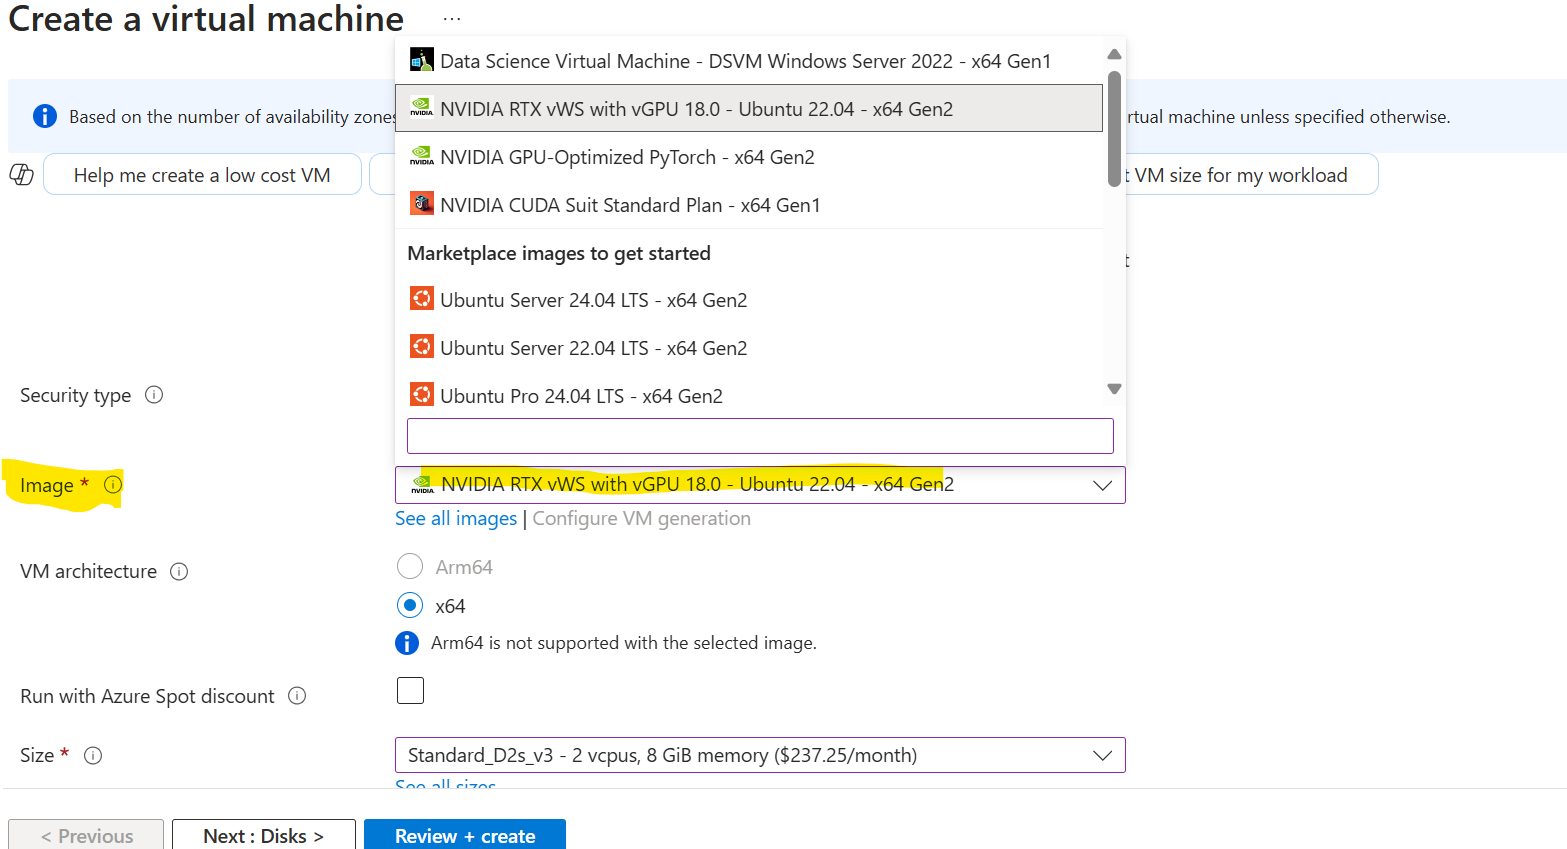Show the Image field info tooltip
The image size is (1567, 849).
pyautogui.click(x=113, y=484)
